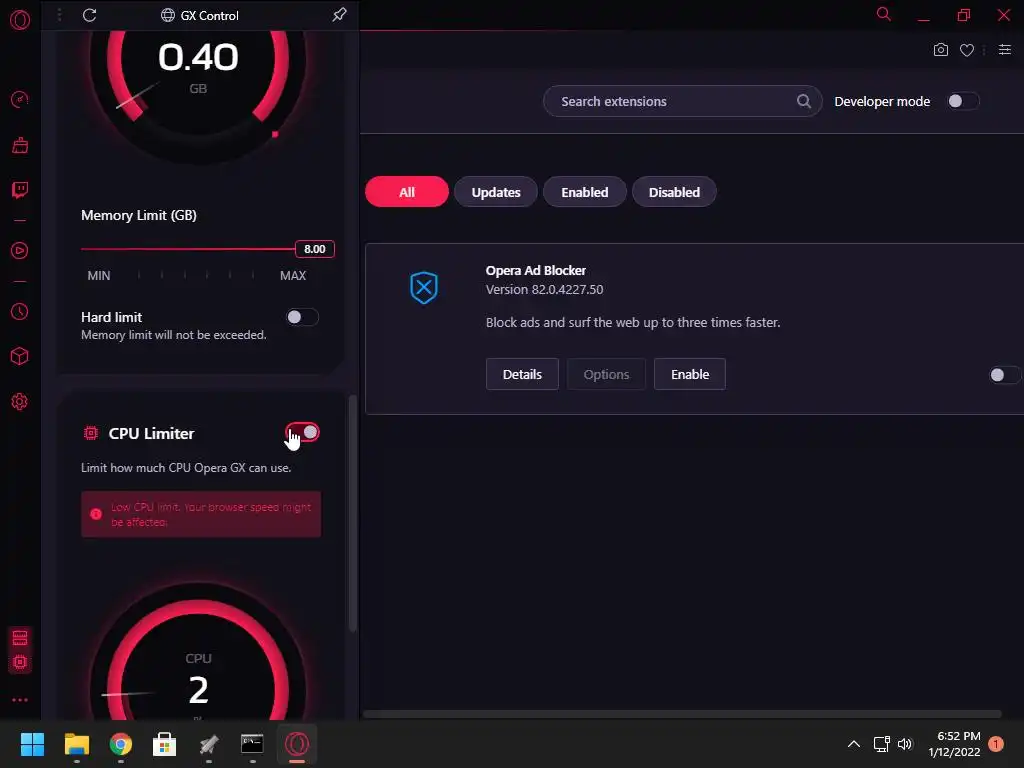Take a snapshot with camera icon
The width and height of the screenshot is (1024, 768).
tap(940, 50)
